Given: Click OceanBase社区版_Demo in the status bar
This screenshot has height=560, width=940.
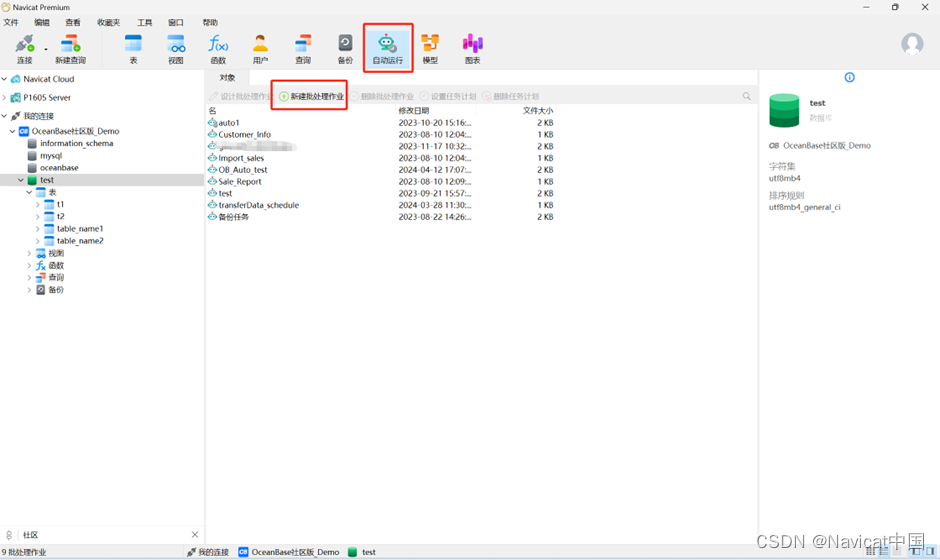Looking at the screenshot, I should click(289, 552).
